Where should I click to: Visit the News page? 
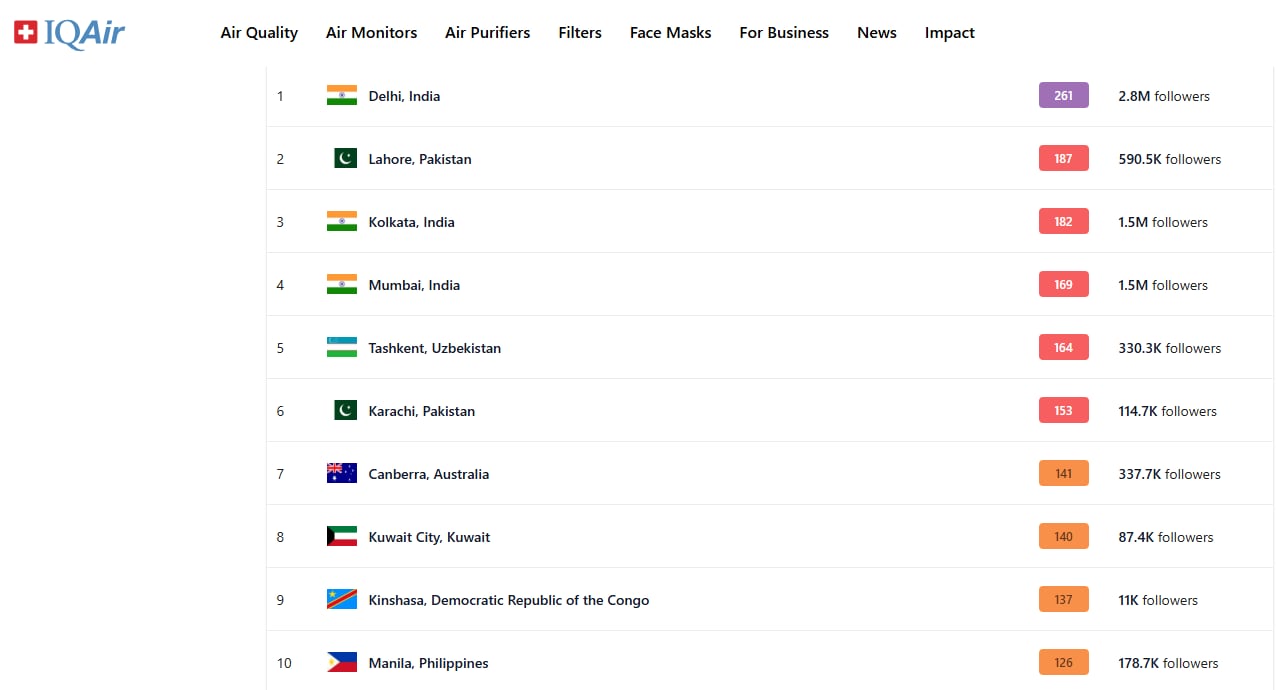tap(876, 33)
